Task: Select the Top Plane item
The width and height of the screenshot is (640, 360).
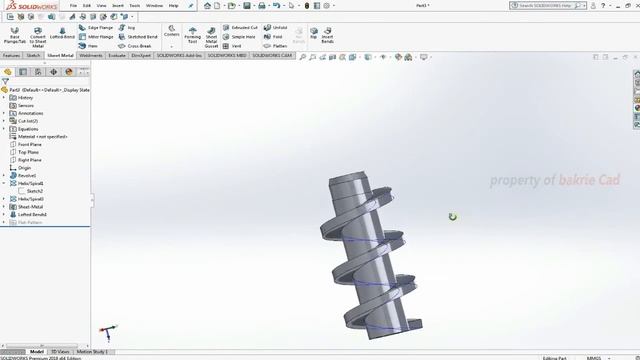Action: (24, 152)
